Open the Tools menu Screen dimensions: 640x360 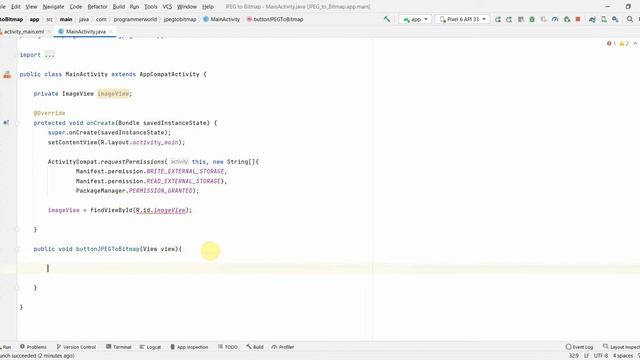151,7
